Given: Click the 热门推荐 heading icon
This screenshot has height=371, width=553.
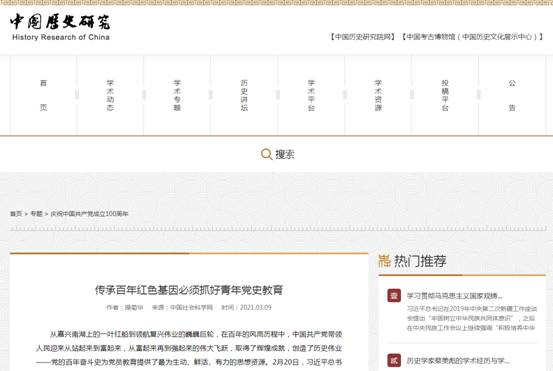Looking at the screenshot, I should (x=384, y=261).
